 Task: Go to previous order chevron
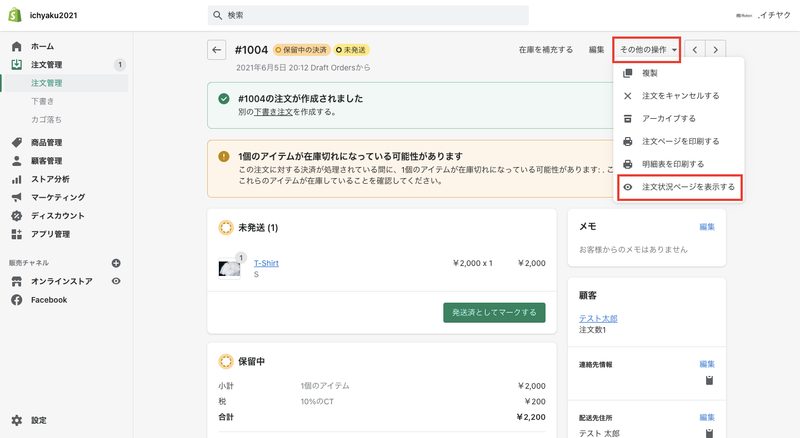point(695,50)
